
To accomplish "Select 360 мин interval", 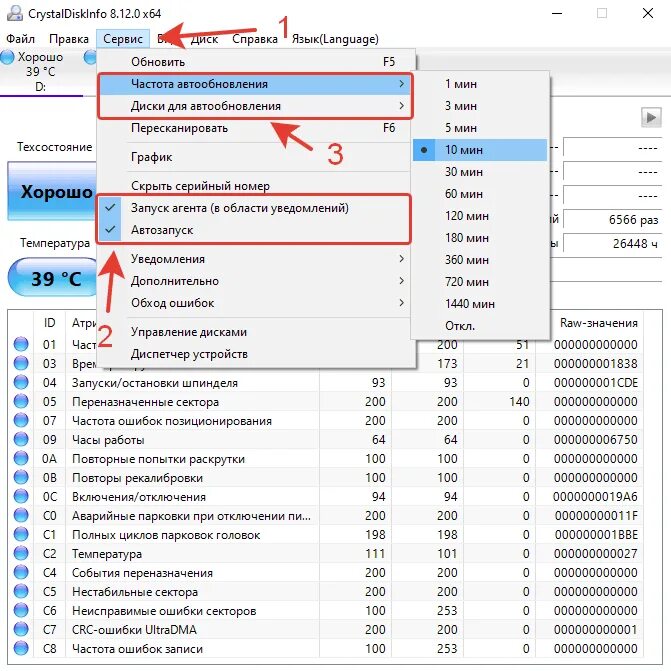I will [x=480, y=260].
